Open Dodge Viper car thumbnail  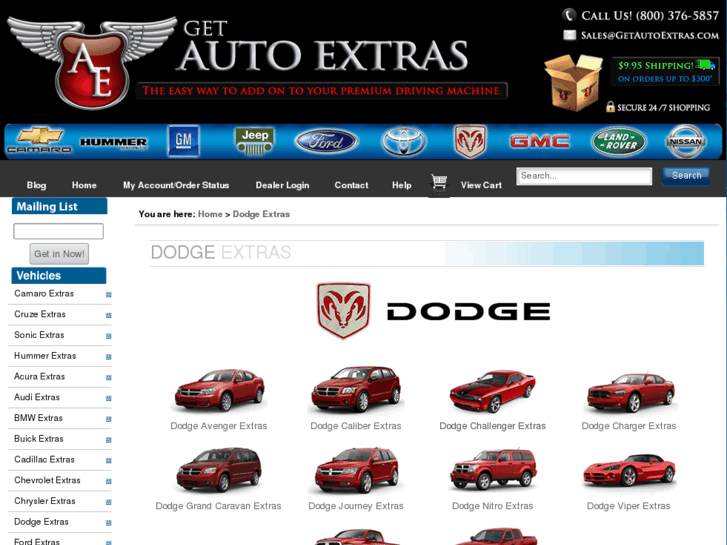point(629,470)
